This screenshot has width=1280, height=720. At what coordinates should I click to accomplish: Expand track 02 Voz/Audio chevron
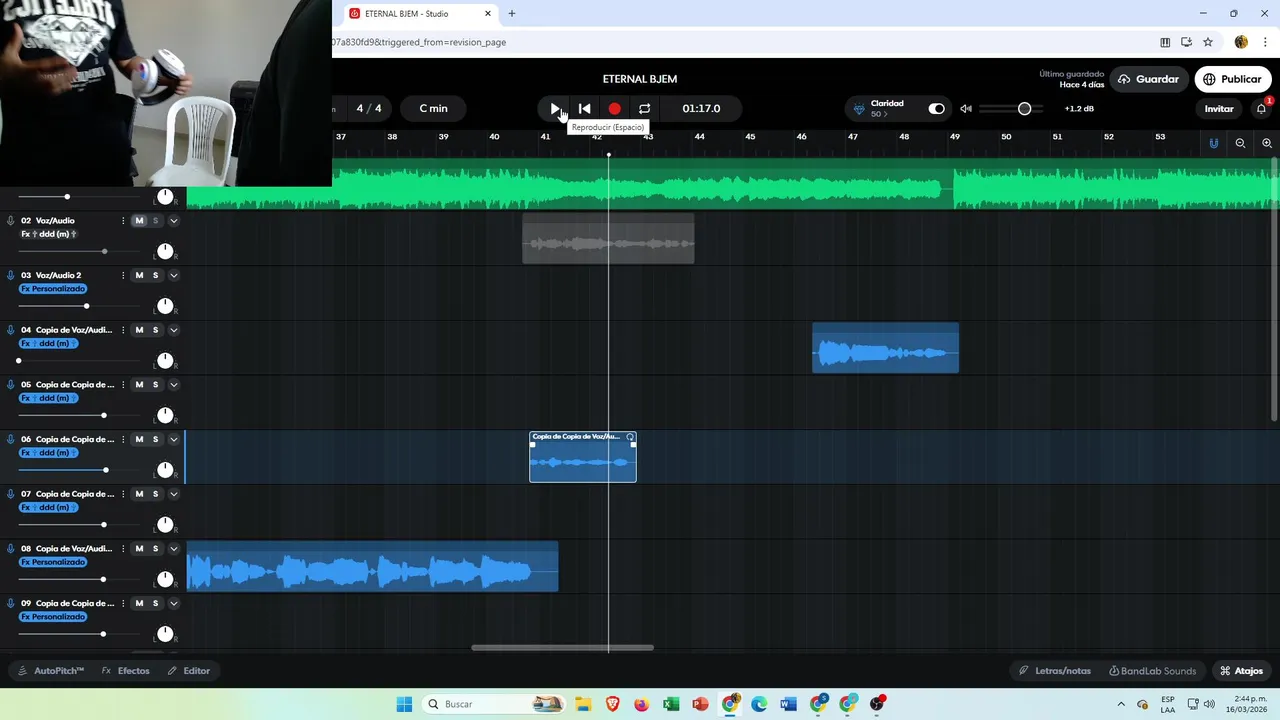click(x=173, y=220)
